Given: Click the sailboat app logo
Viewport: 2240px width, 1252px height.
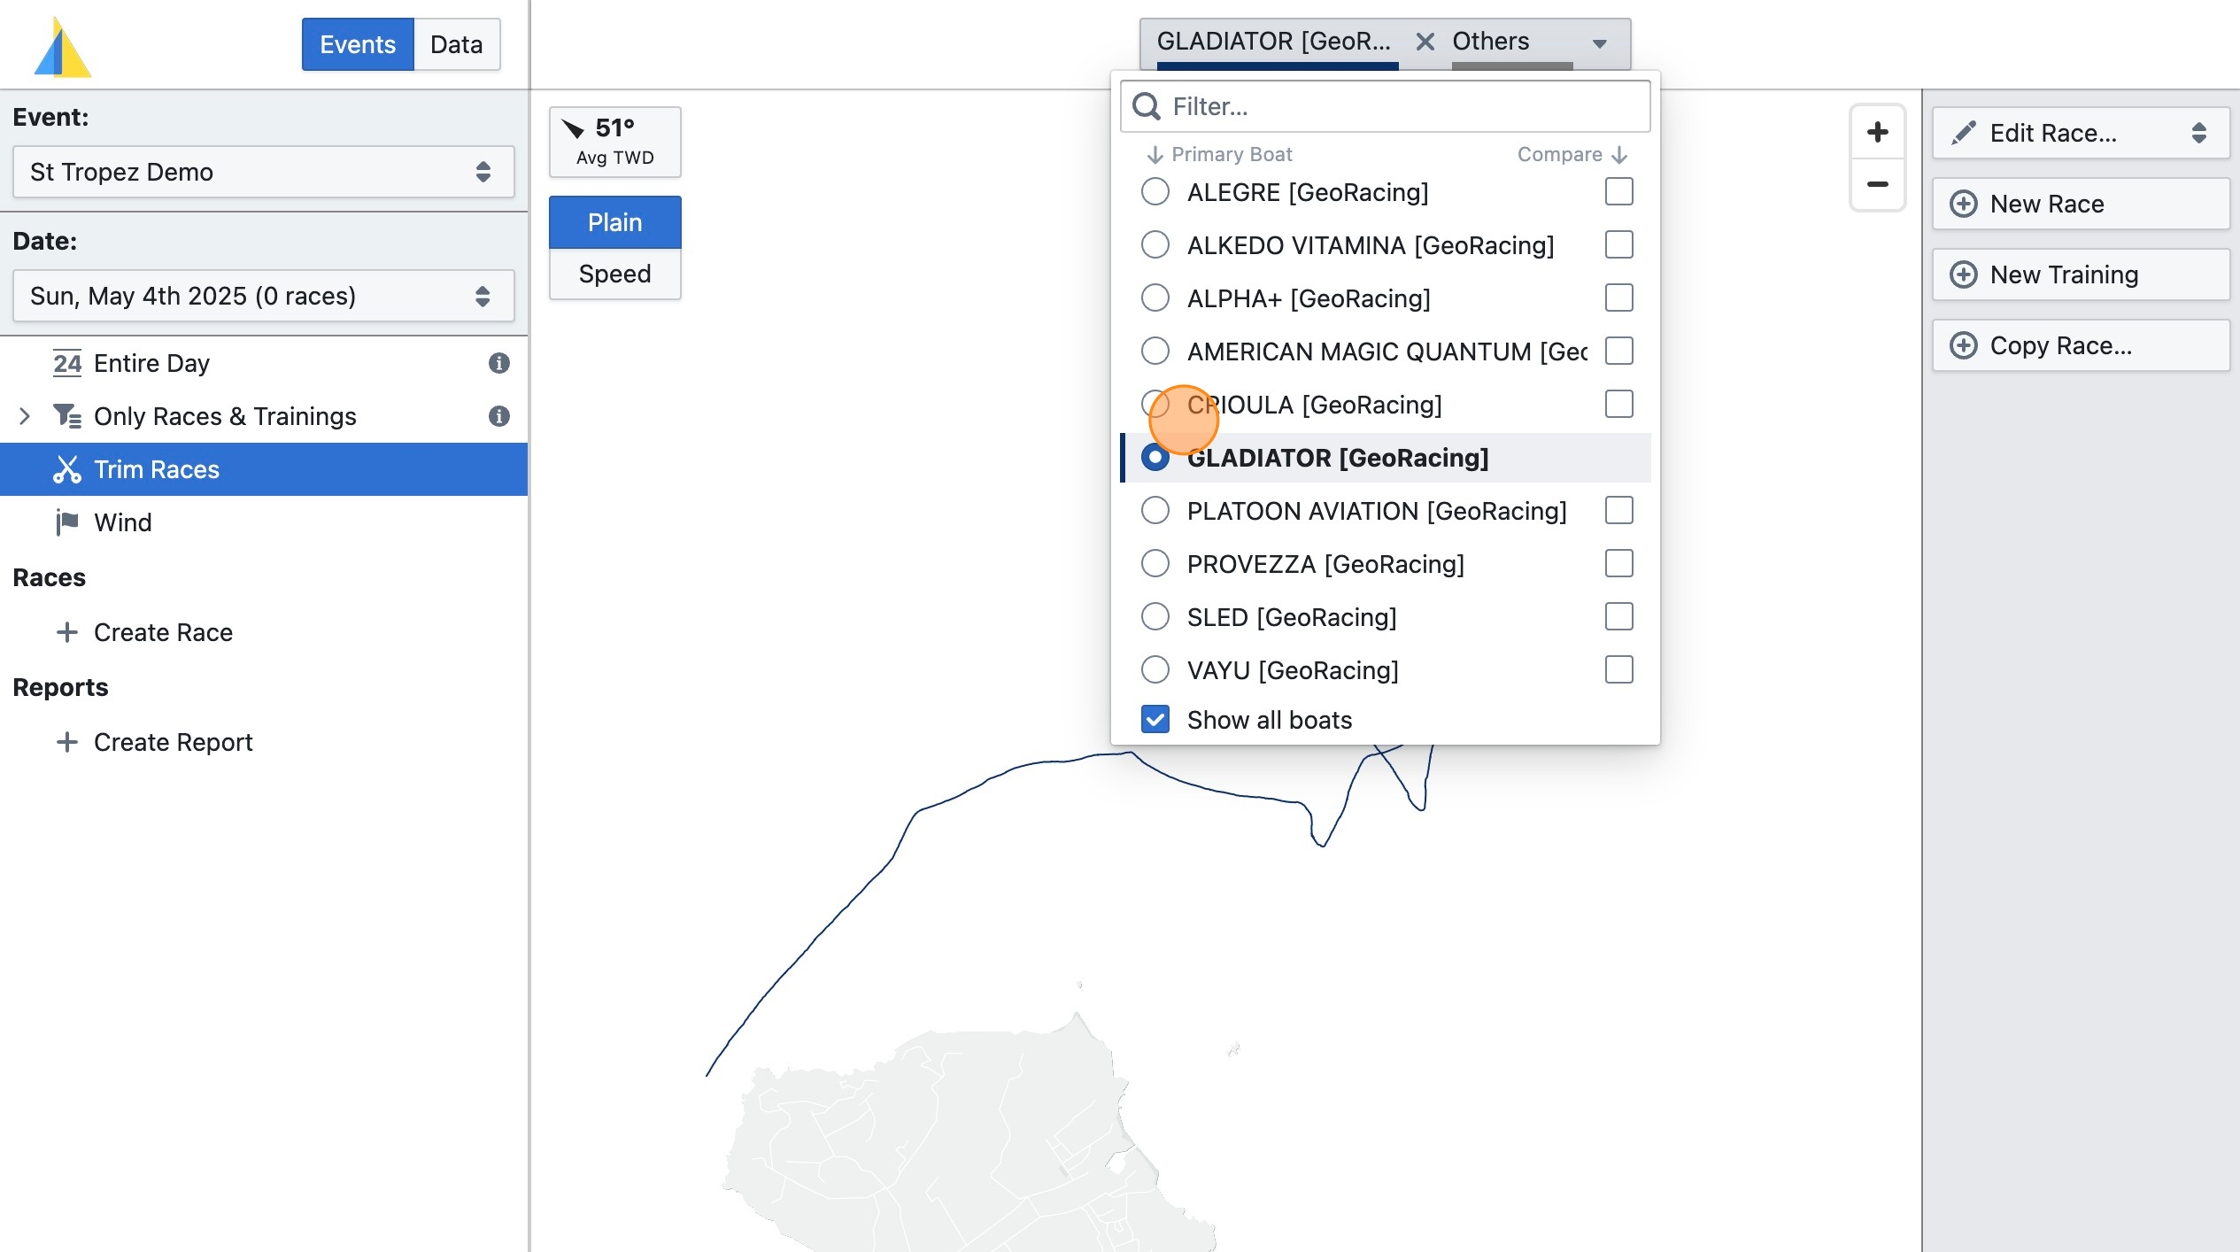Looking at the screenshot, I should point(62,47).
